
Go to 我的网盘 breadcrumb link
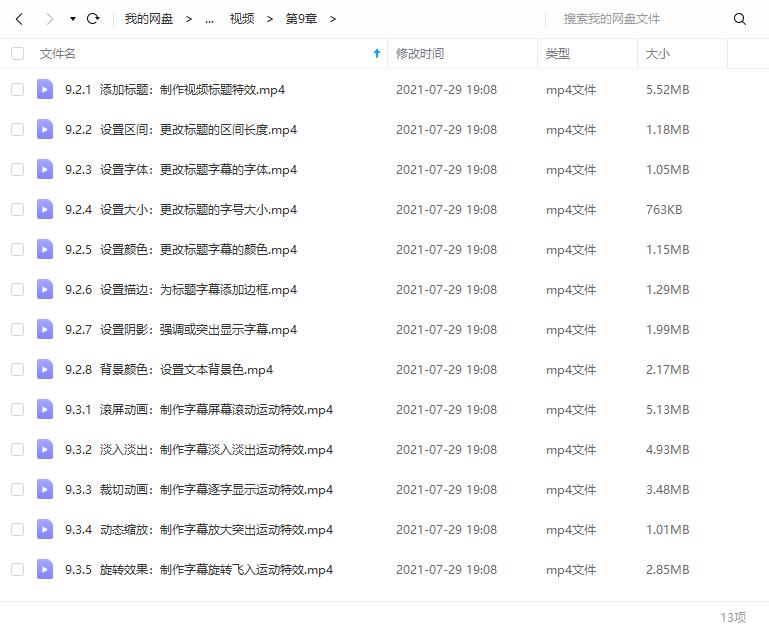click(149, 19)
